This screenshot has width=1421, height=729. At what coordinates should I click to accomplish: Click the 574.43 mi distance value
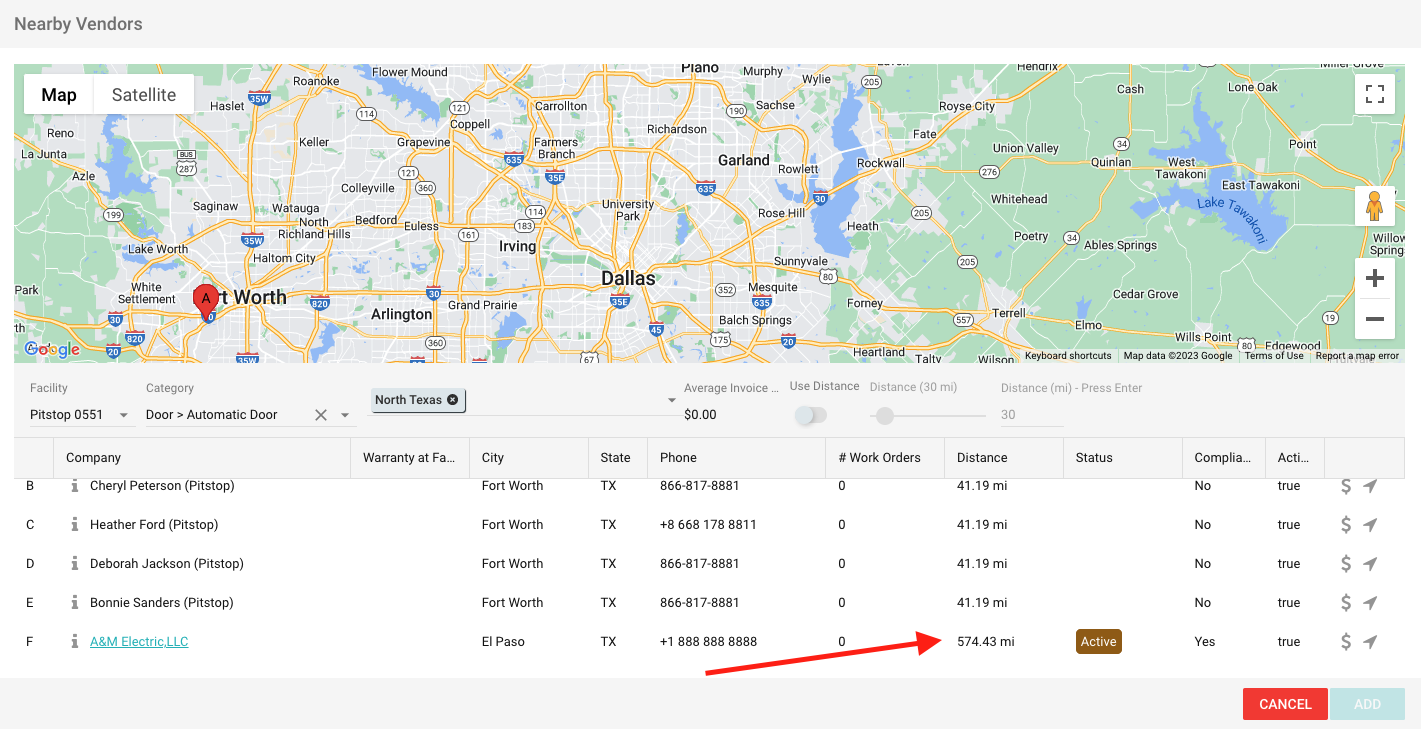click(x=985, y=641)
